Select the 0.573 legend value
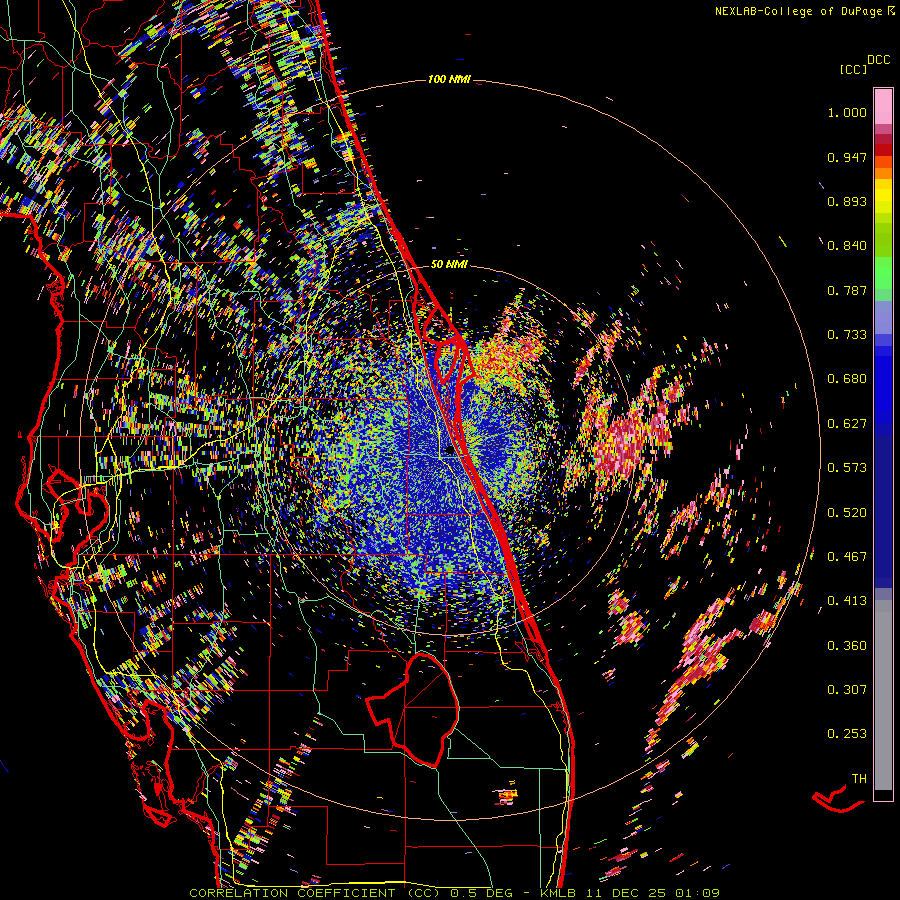The width and height of the screenshot is (900, 900). point(847,468)
